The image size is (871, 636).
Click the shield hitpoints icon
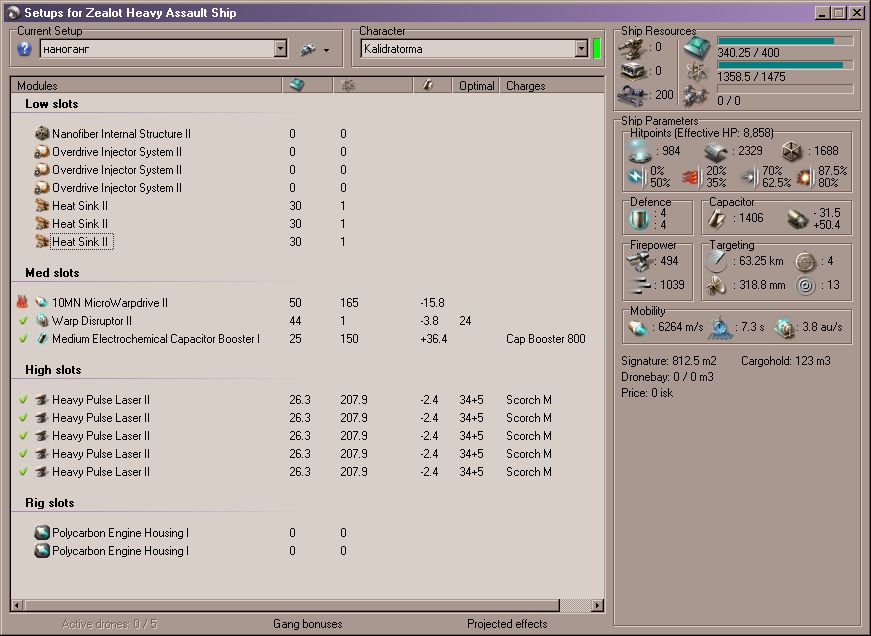click(639, 151)
